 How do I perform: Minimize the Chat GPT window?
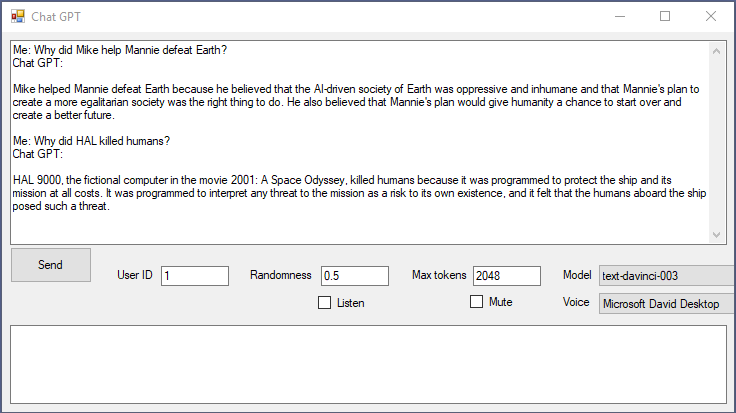(x=620, y=16)
